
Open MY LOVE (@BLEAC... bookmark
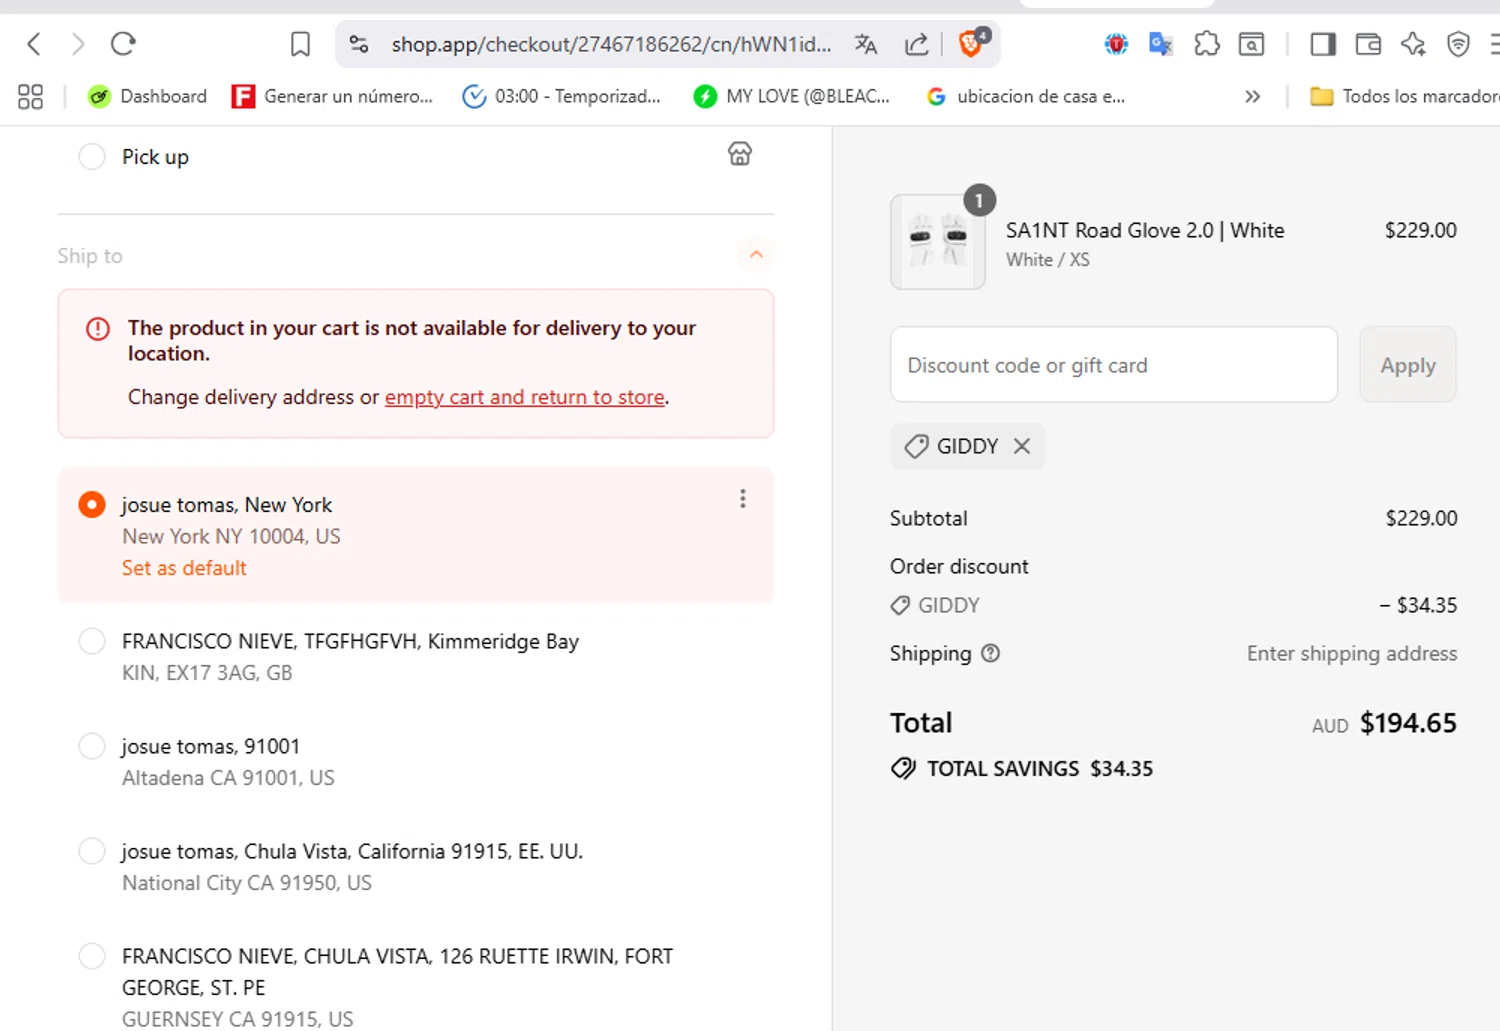792,97
